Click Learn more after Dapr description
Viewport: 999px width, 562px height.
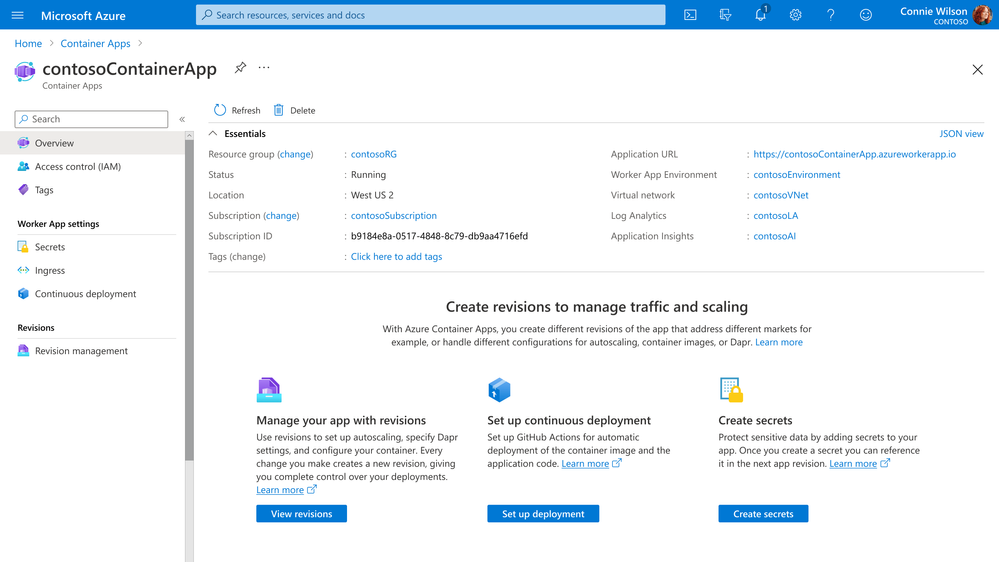point(779,342)
